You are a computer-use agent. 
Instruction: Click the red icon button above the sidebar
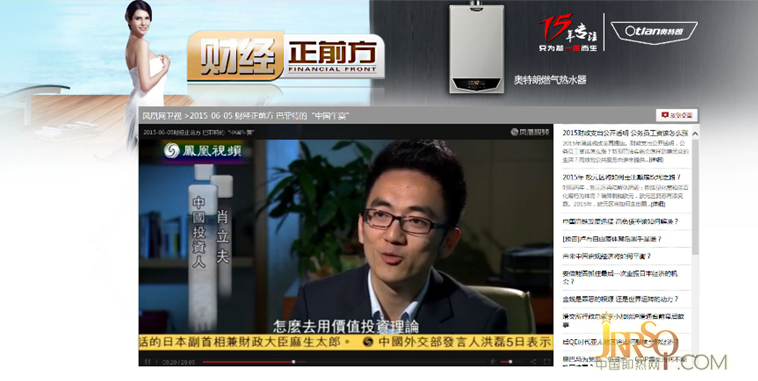pyautogui.click(x=676, y=115)
